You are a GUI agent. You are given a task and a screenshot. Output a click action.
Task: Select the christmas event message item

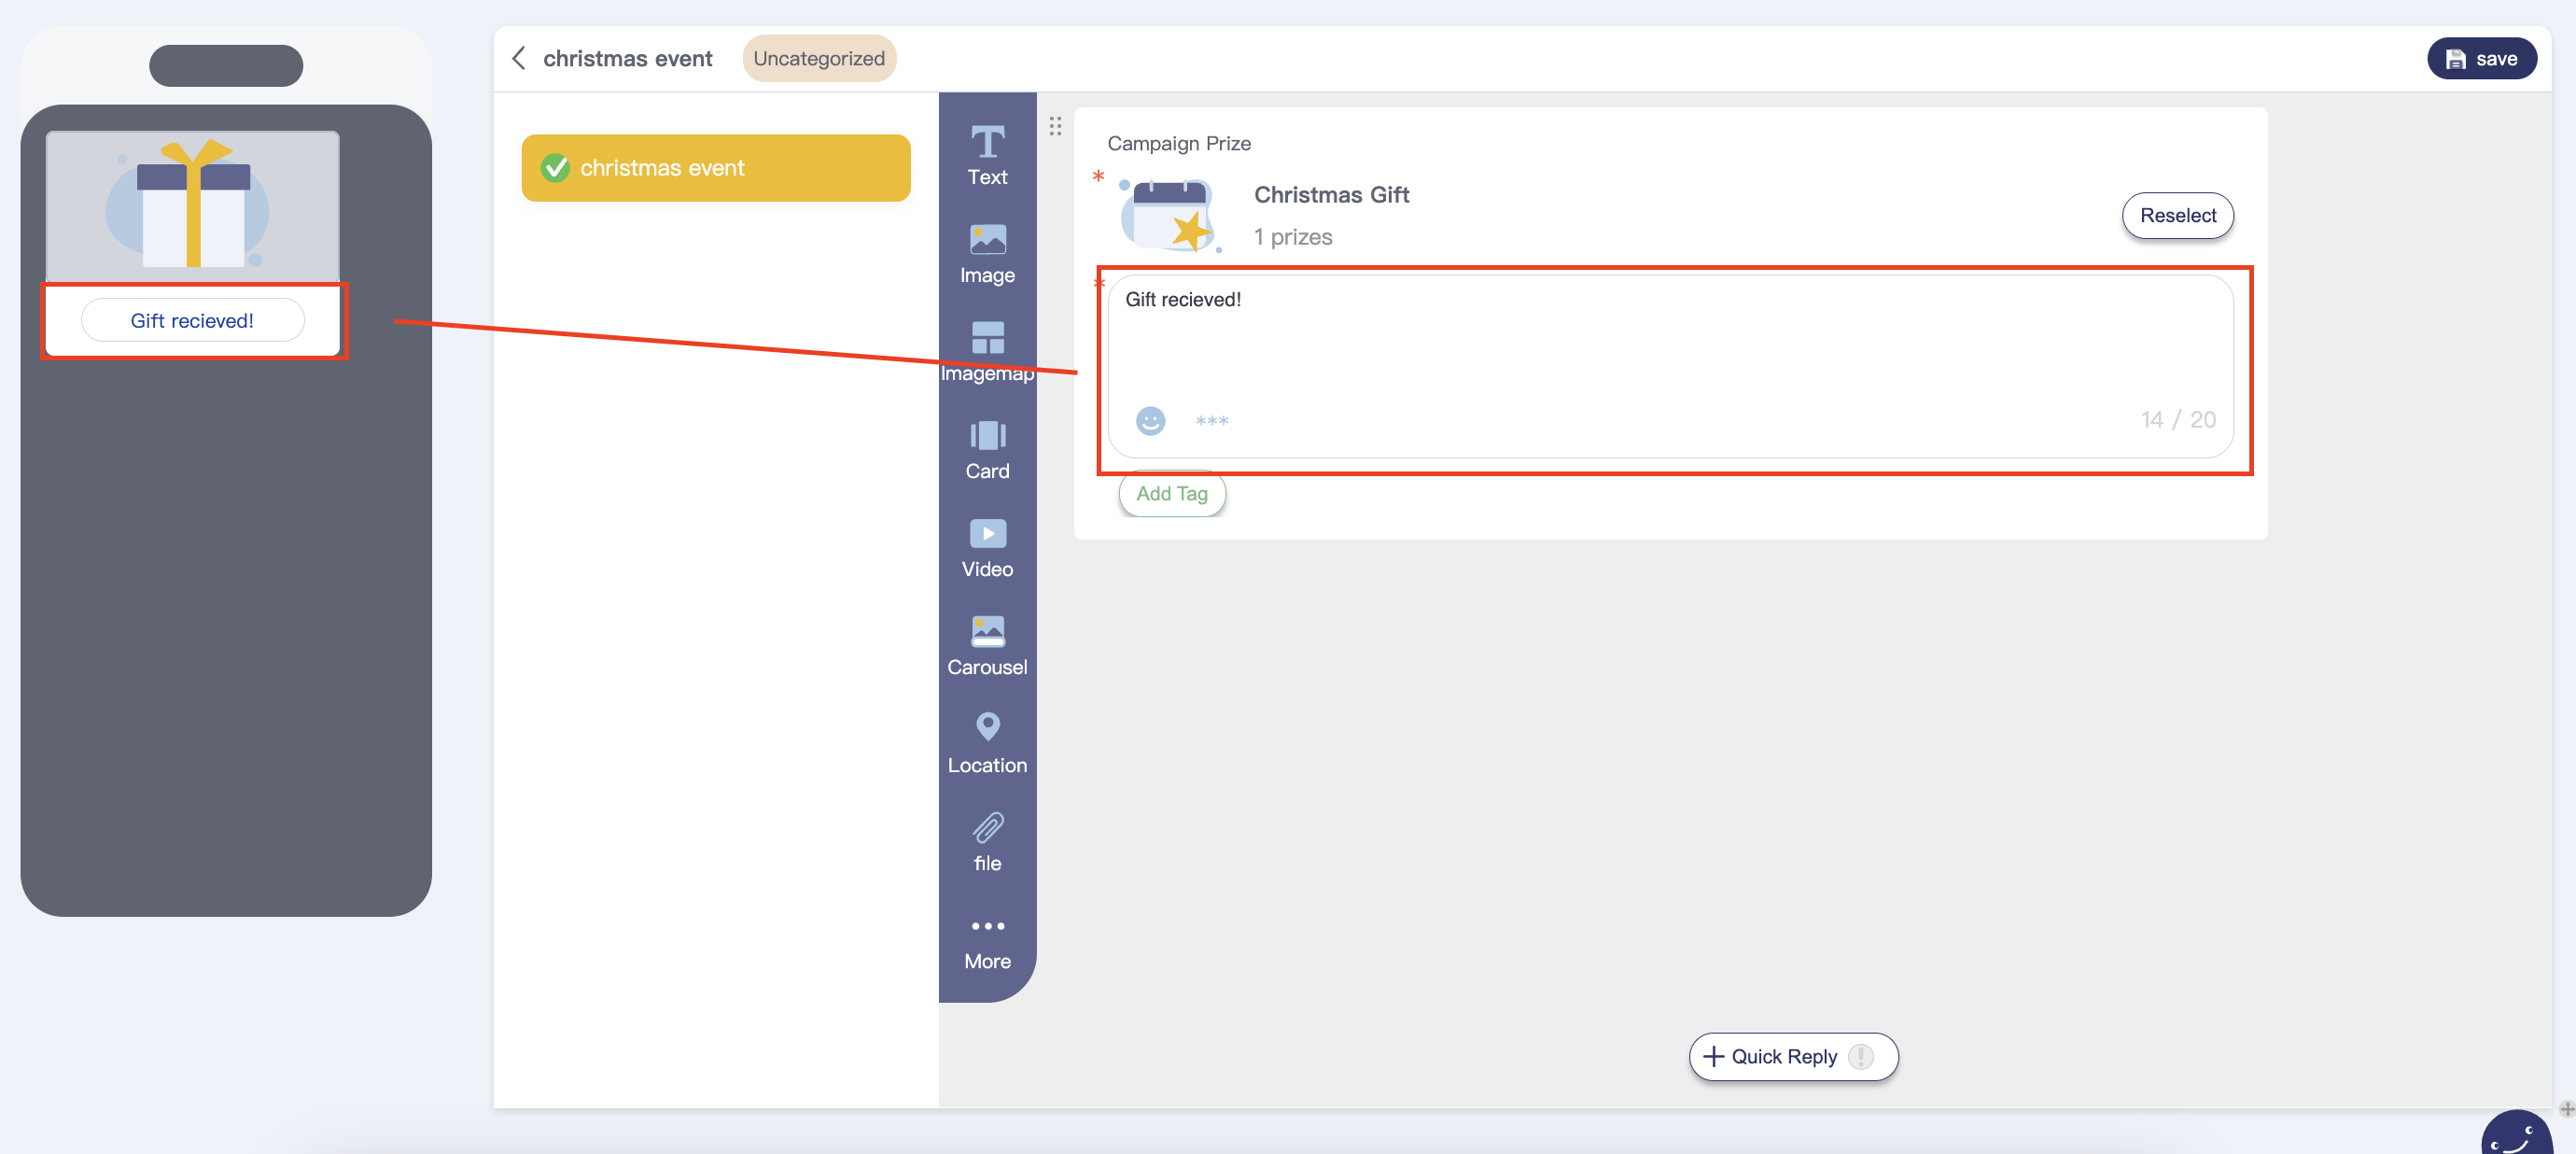pyautogui.click(x=715, y=168)
